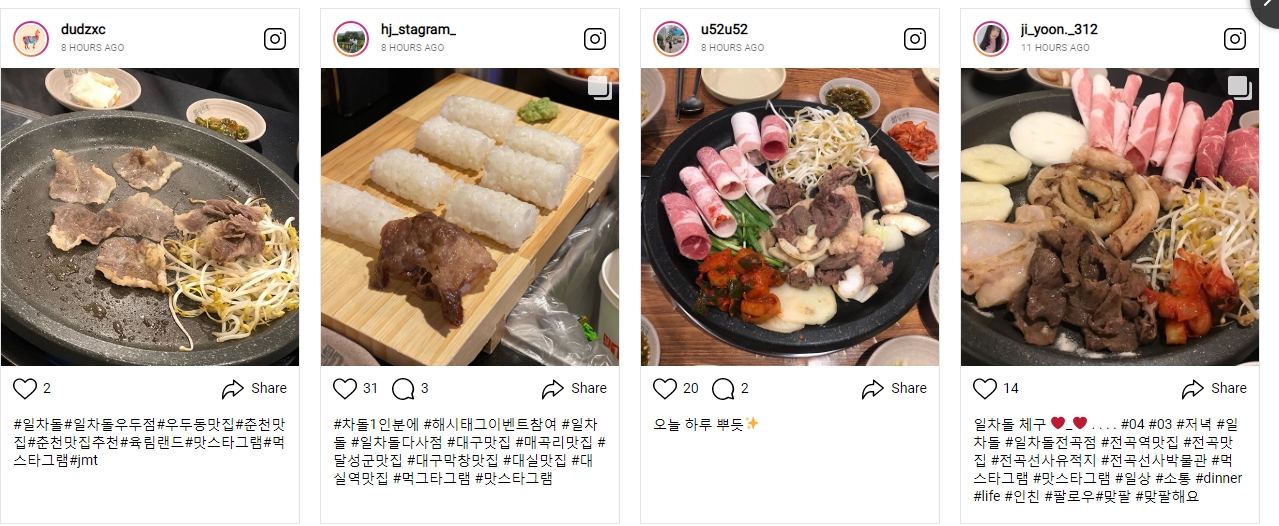Open comments on hj_stagram_ post
Viewport: 1279px width, 526px height.
(403, 388)
